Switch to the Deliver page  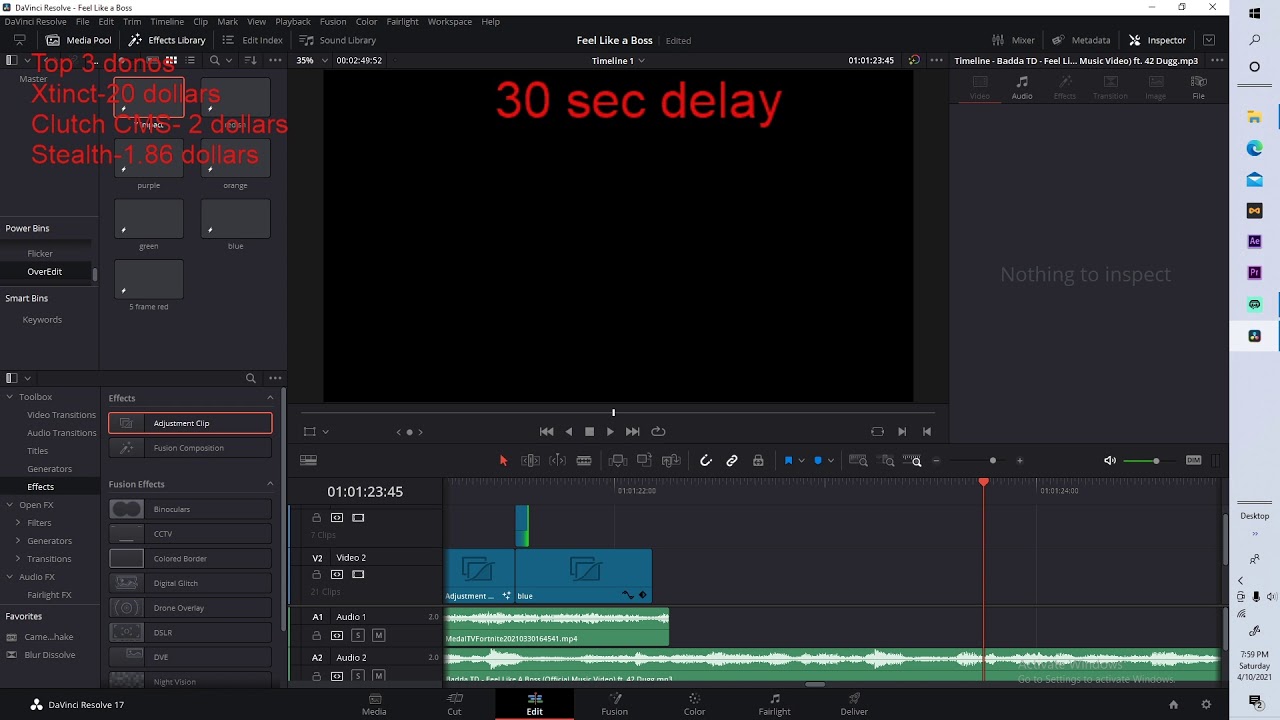pyautogui.click(x=854, y=704)
